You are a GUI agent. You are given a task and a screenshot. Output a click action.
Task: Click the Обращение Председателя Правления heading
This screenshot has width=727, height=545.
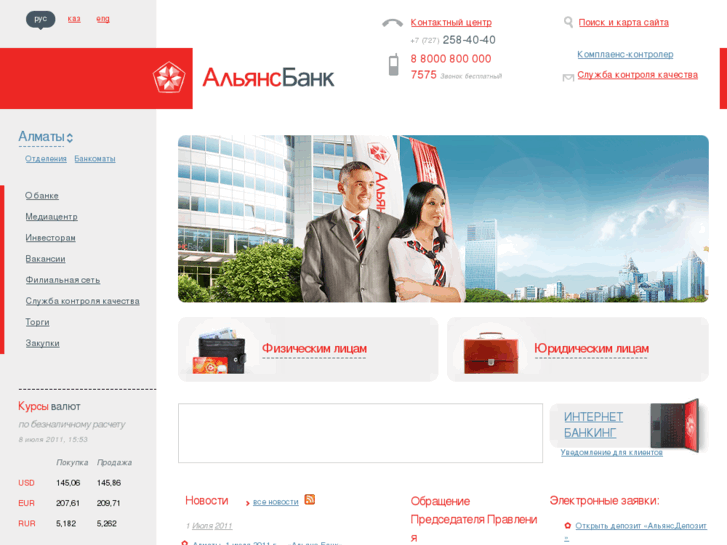pyautogui.click(x=474, y=519)
